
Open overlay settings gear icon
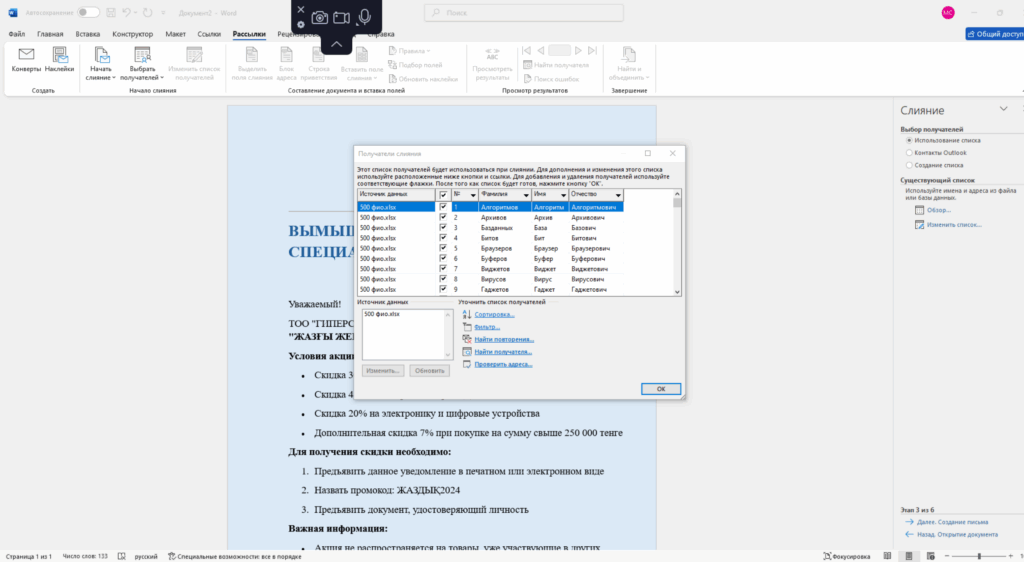[300, 25]
